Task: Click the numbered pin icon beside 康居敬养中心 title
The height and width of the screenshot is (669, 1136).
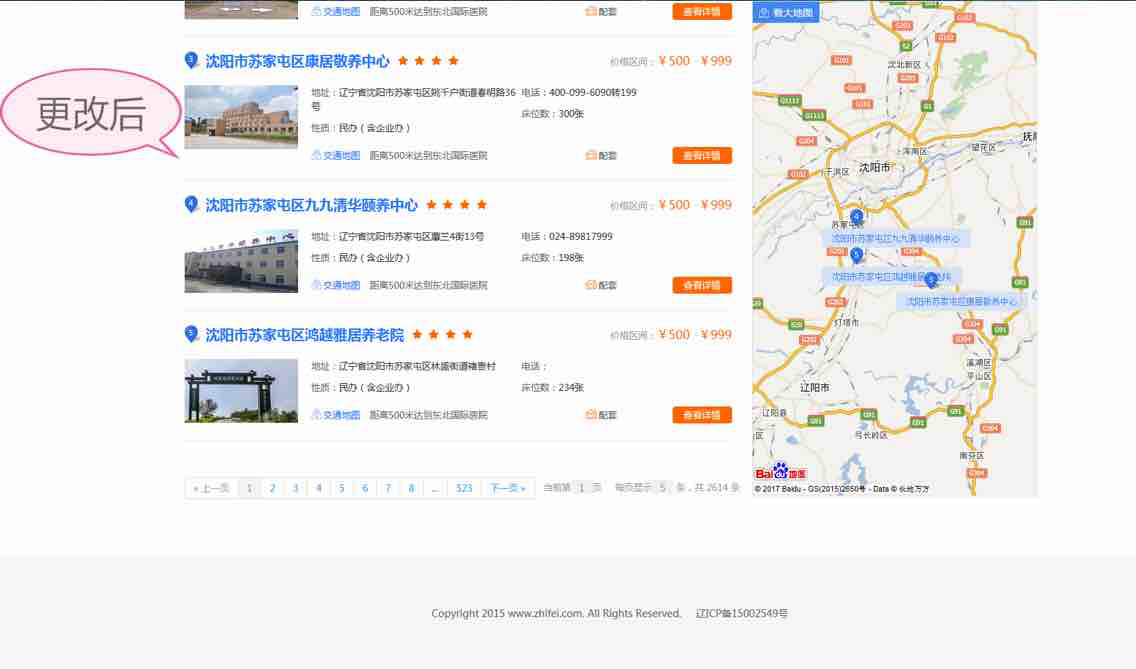Action: [x=191, y=60]
